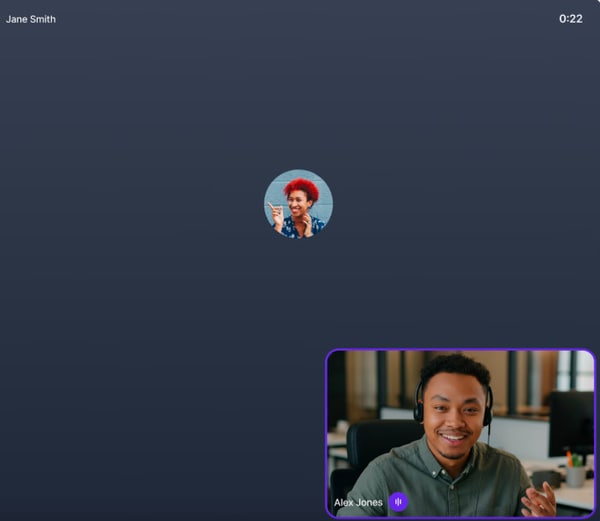Viewport: 600px width, 521px height.
Task: Click Alex Jones's face in the video tile
Action: [x=453, y=415]
